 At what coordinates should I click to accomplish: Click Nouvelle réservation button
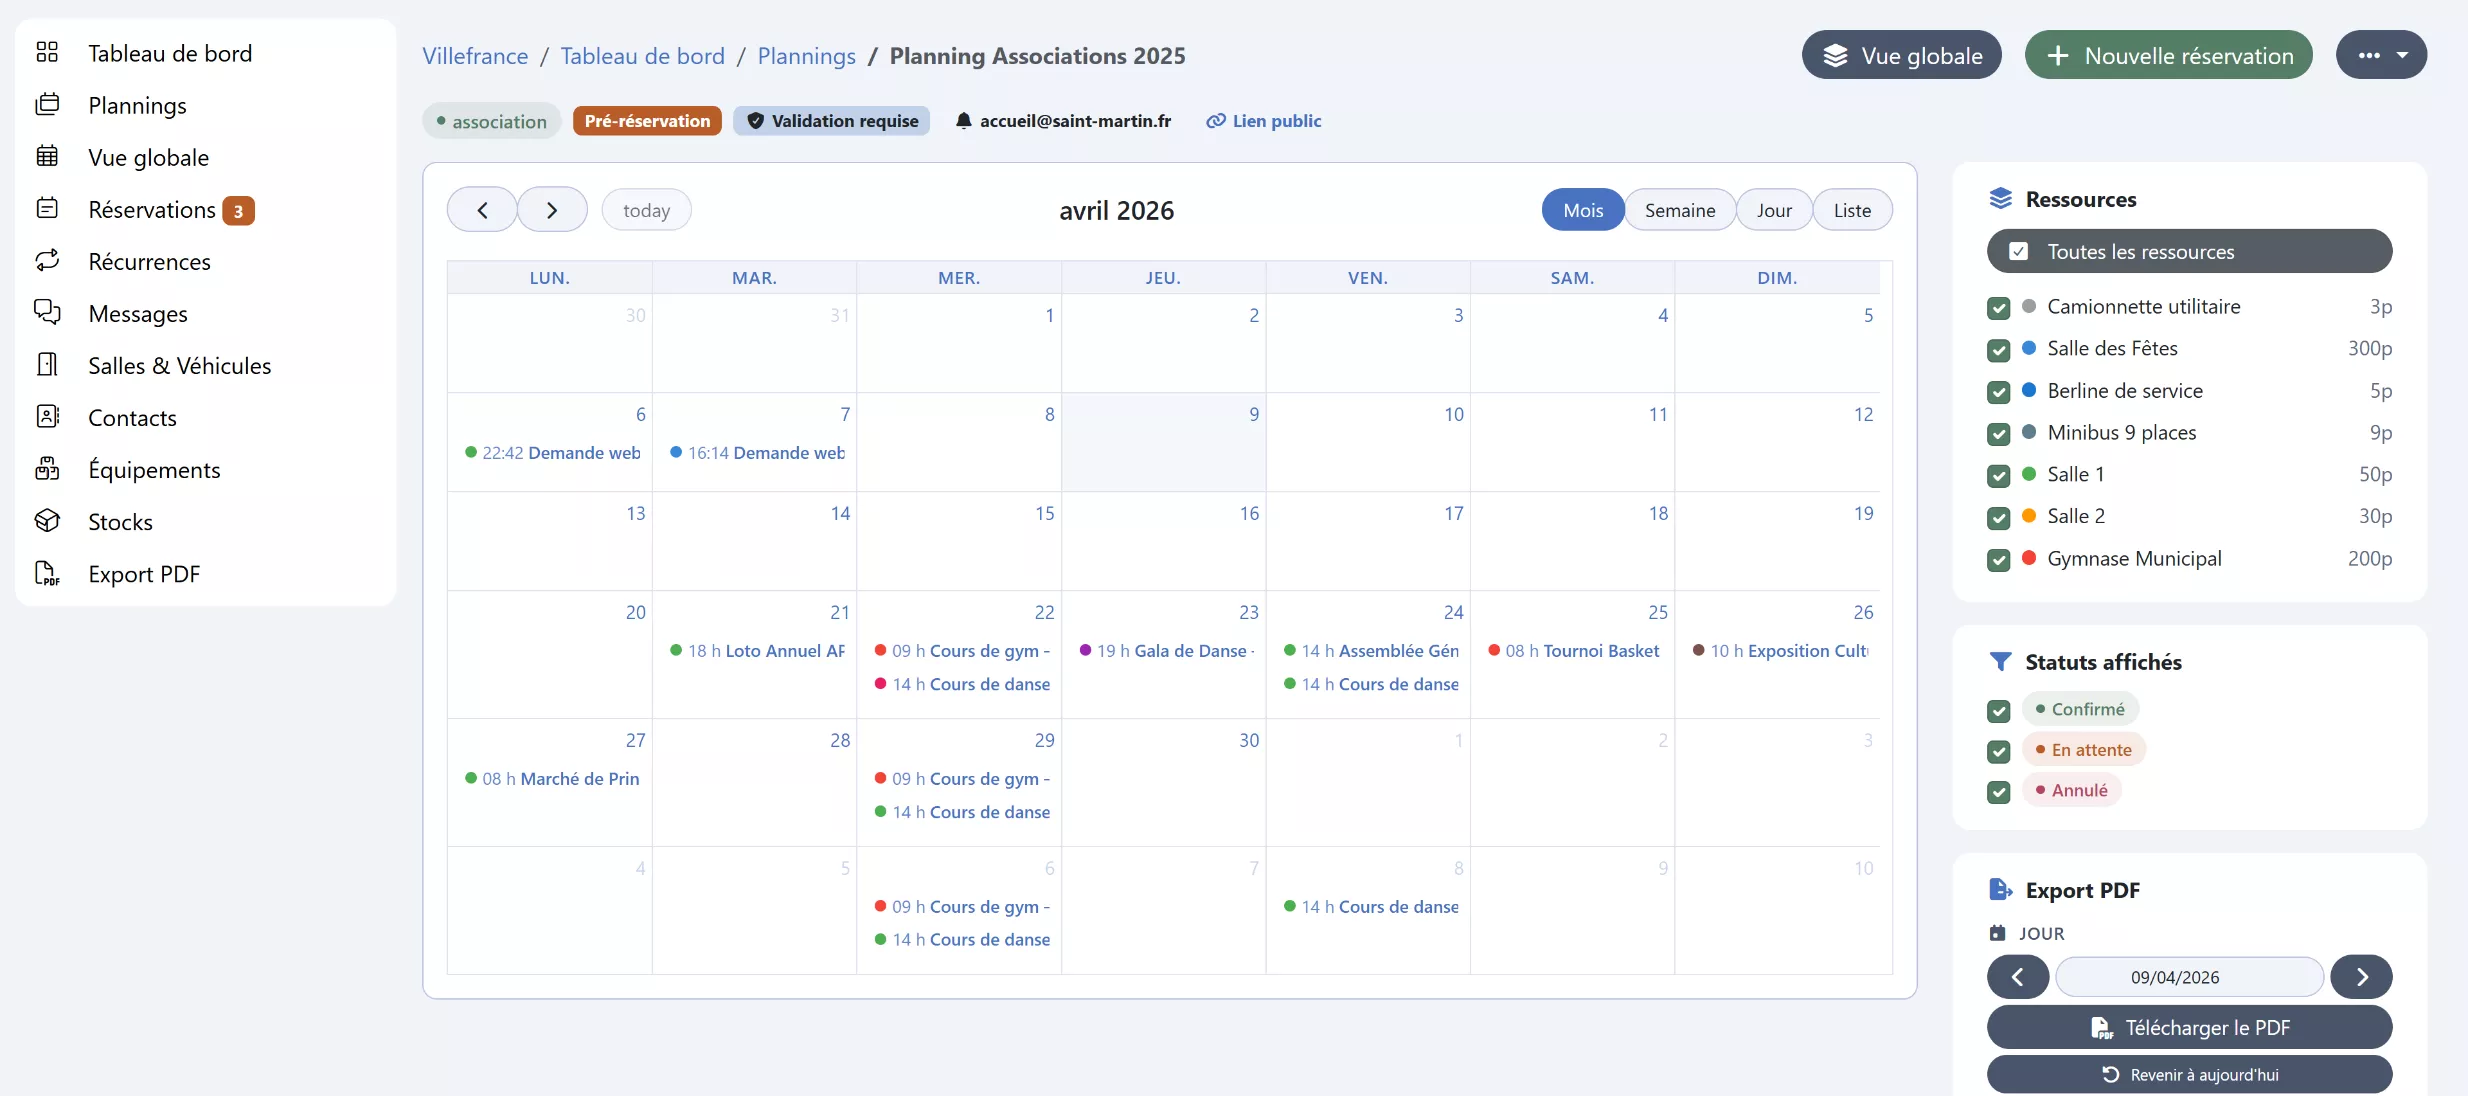coord(2168,55)
